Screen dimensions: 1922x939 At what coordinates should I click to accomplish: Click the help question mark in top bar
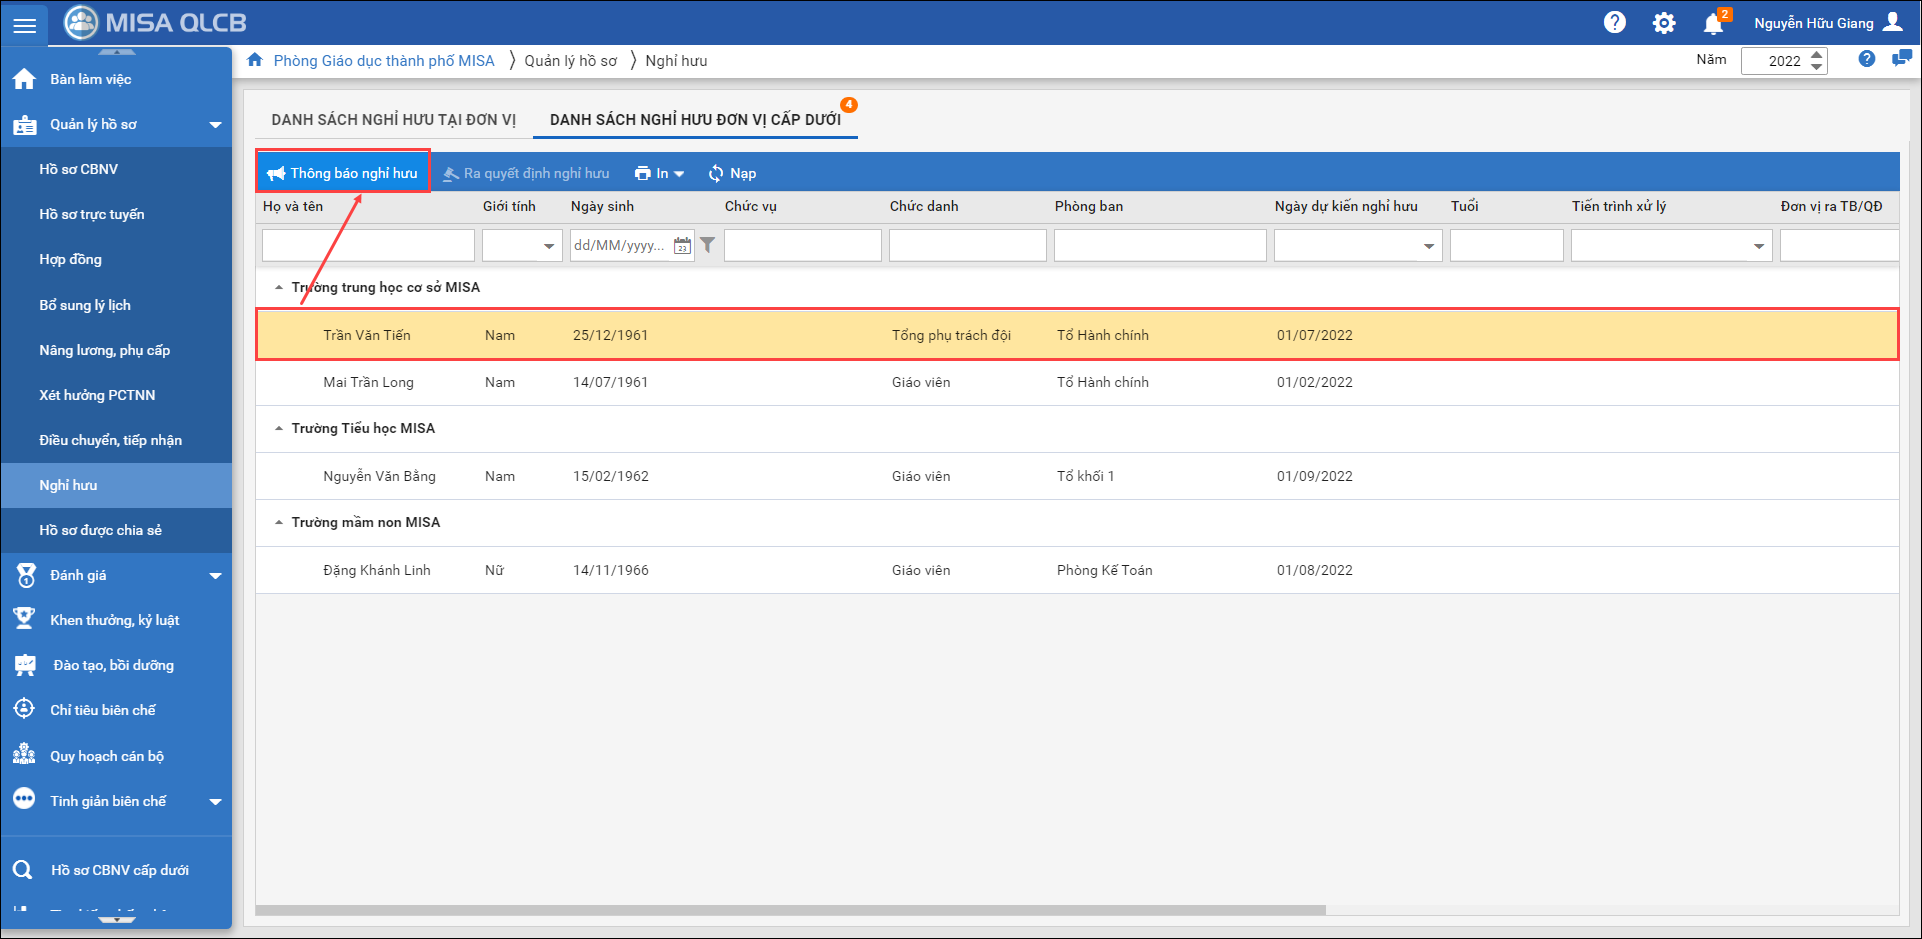pos(1614,22)
